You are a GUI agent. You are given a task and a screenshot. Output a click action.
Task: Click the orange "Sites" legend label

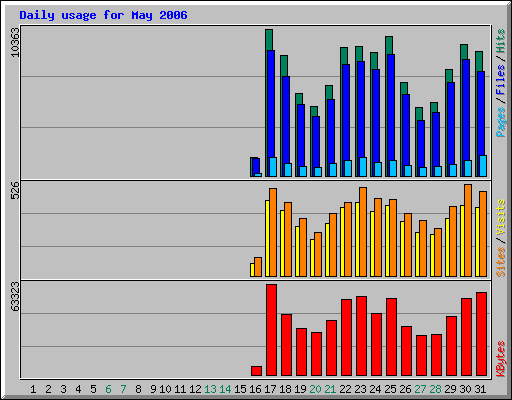(500, 262)
